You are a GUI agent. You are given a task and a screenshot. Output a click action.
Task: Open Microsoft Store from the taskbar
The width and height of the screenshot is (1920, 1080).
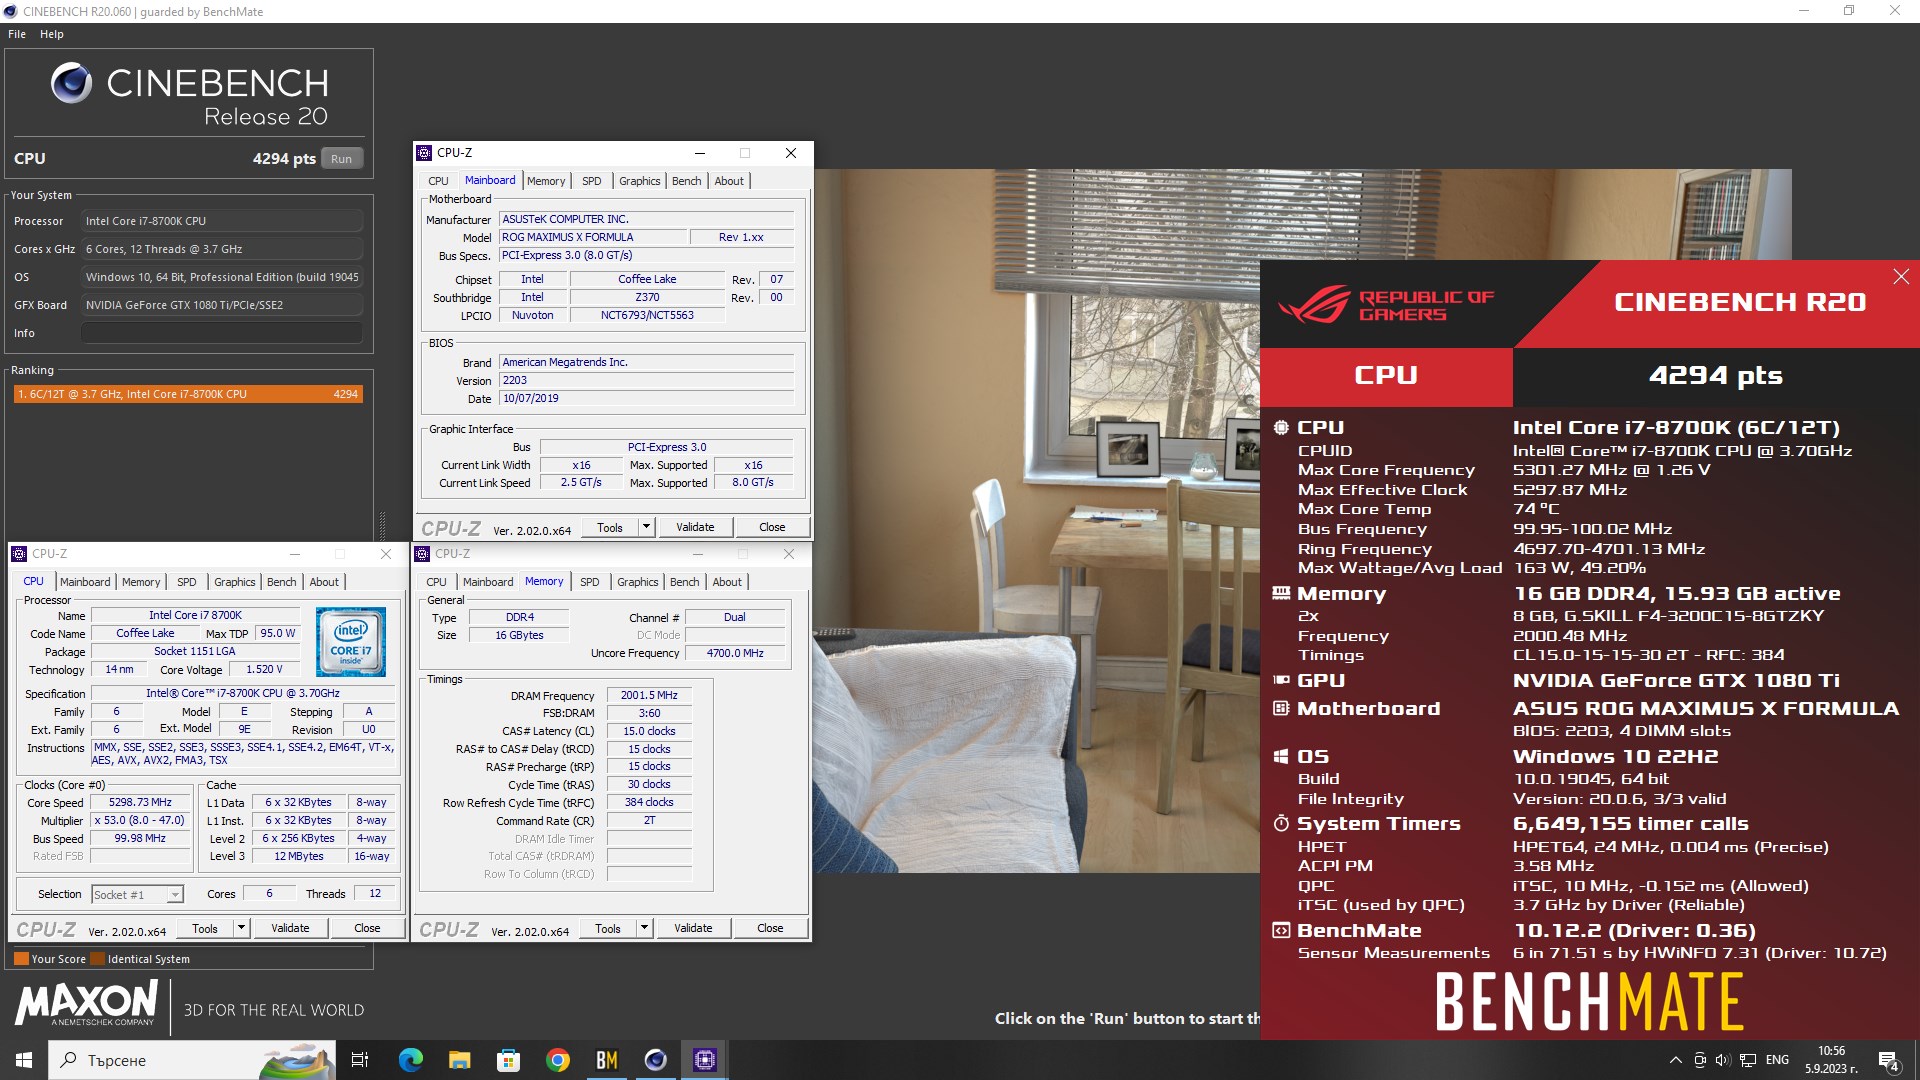[508, 1060]
